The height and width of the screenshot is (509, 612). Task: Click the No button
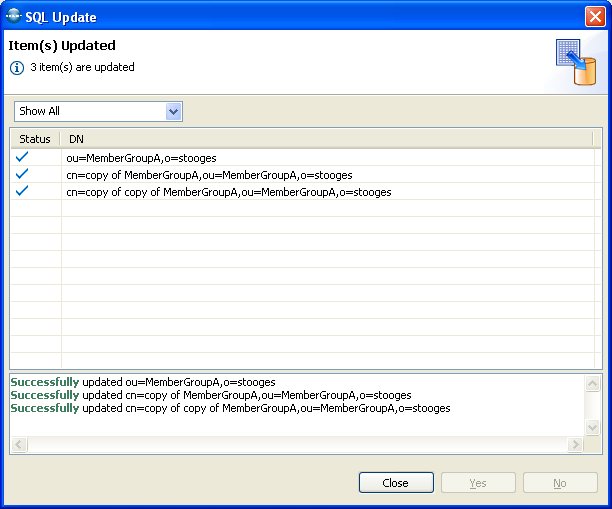pyautogui.click(x=560, y=483)
